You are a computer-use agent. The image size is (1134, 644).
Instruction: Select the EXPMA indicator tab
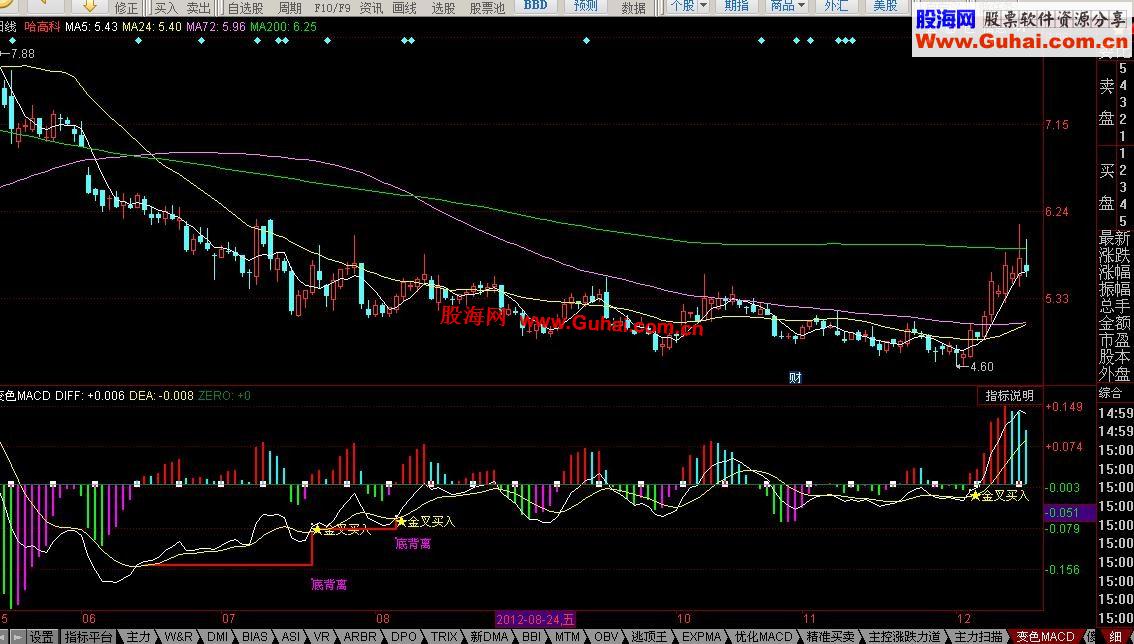(701, 637)
